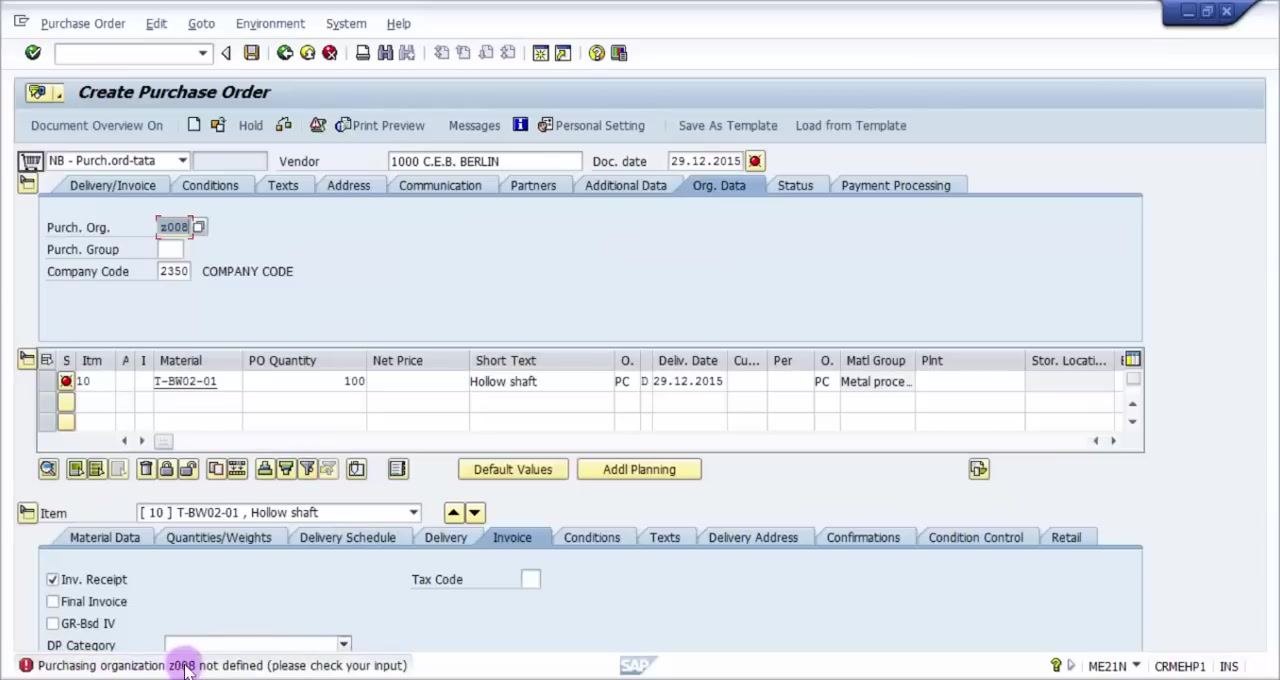Viewport: 1280px width, 680px height.
Task: Click the red Doc. date status icon
Action: click(755, 161)
